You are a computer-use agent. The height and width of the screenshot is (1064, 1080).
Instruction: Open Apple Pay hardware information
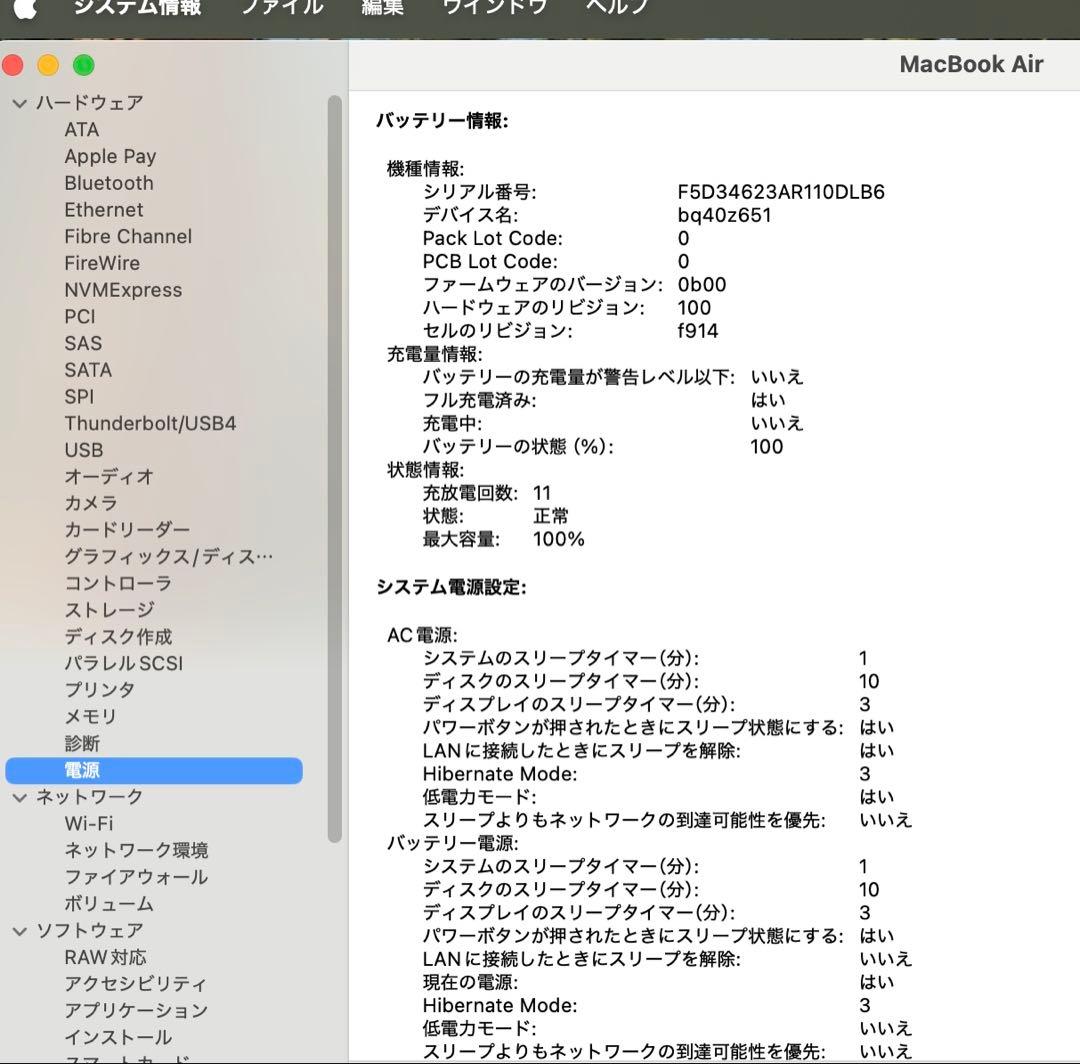(x=110, y=156)
